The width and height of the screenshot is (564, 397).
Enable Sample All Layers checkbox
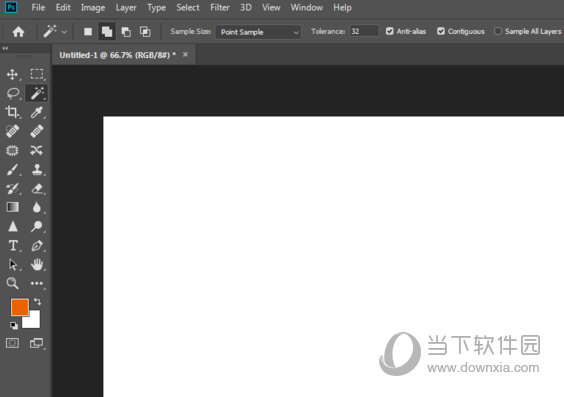[x=498, y=31]
